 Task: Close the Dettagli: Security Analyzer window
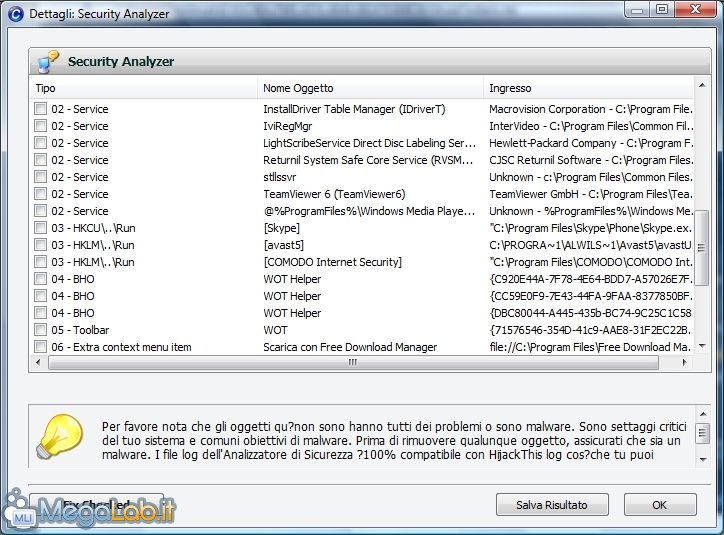695,9
